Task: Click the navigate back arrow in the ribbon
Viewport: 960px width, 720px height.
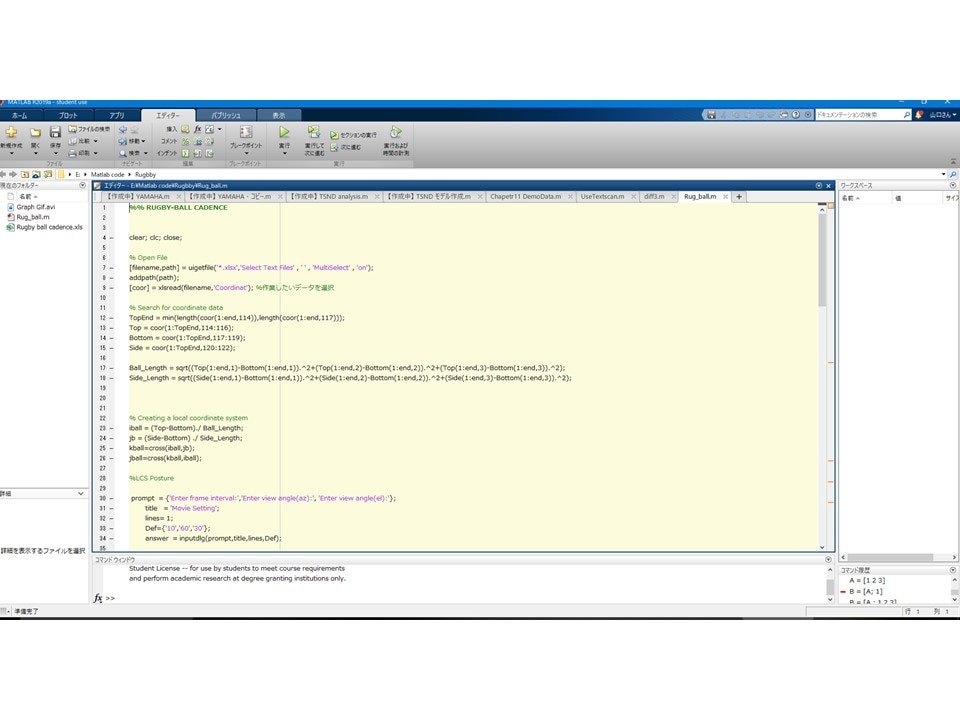Action: [122, 129]
